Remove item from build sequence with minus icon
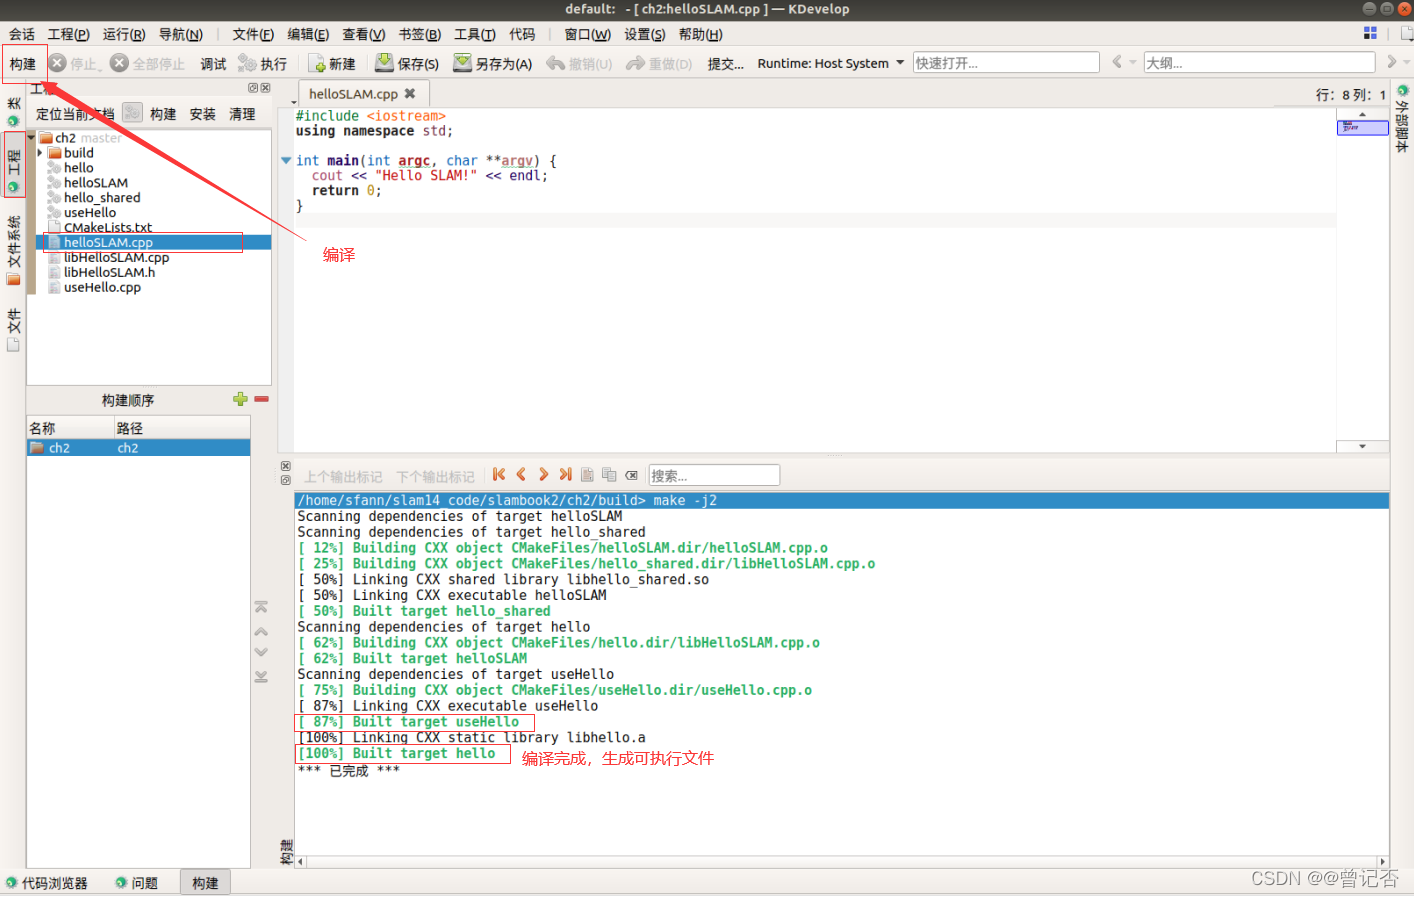Viewport: 1414px width, 897px height. pos(262,399)
